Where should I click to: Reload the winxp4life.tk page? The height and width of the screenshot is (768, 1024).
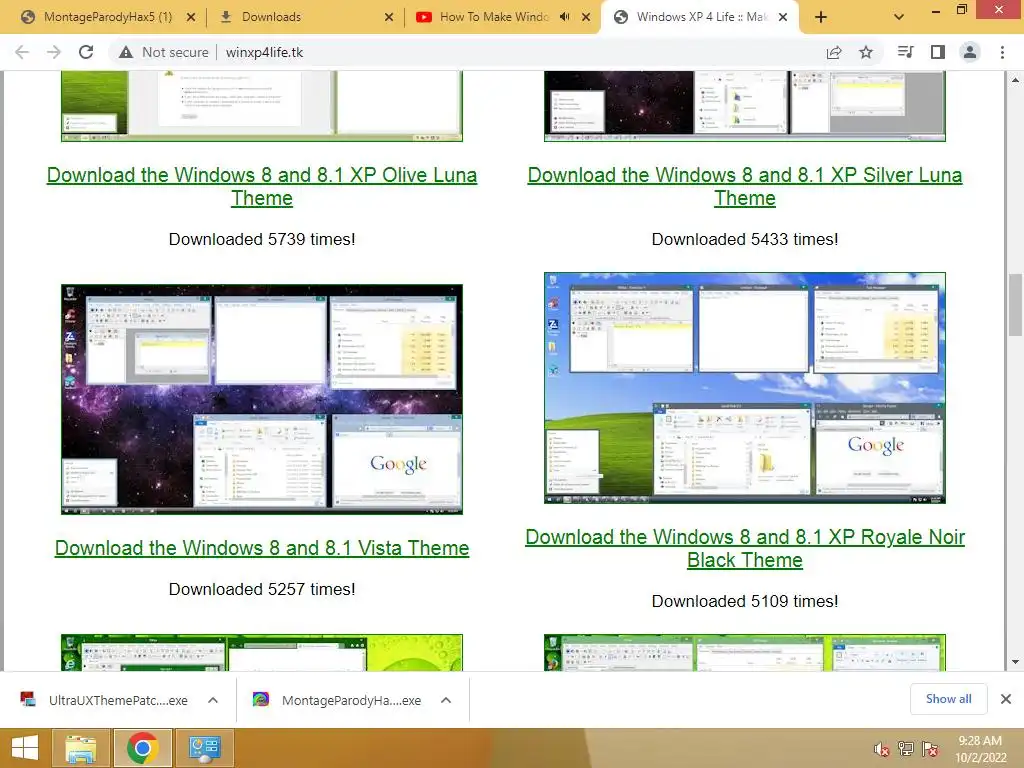click(x=86, y=52)
